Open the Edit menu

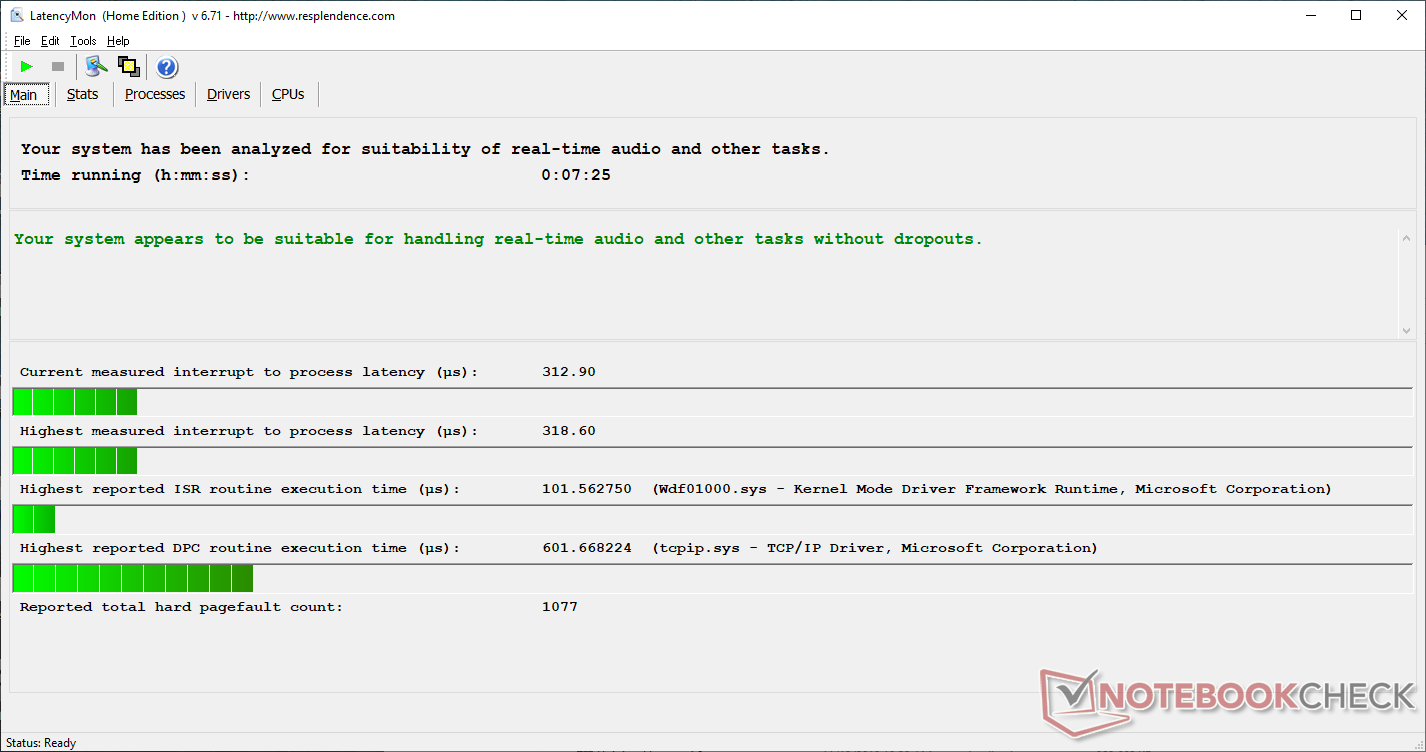click(x=50, y=41)
